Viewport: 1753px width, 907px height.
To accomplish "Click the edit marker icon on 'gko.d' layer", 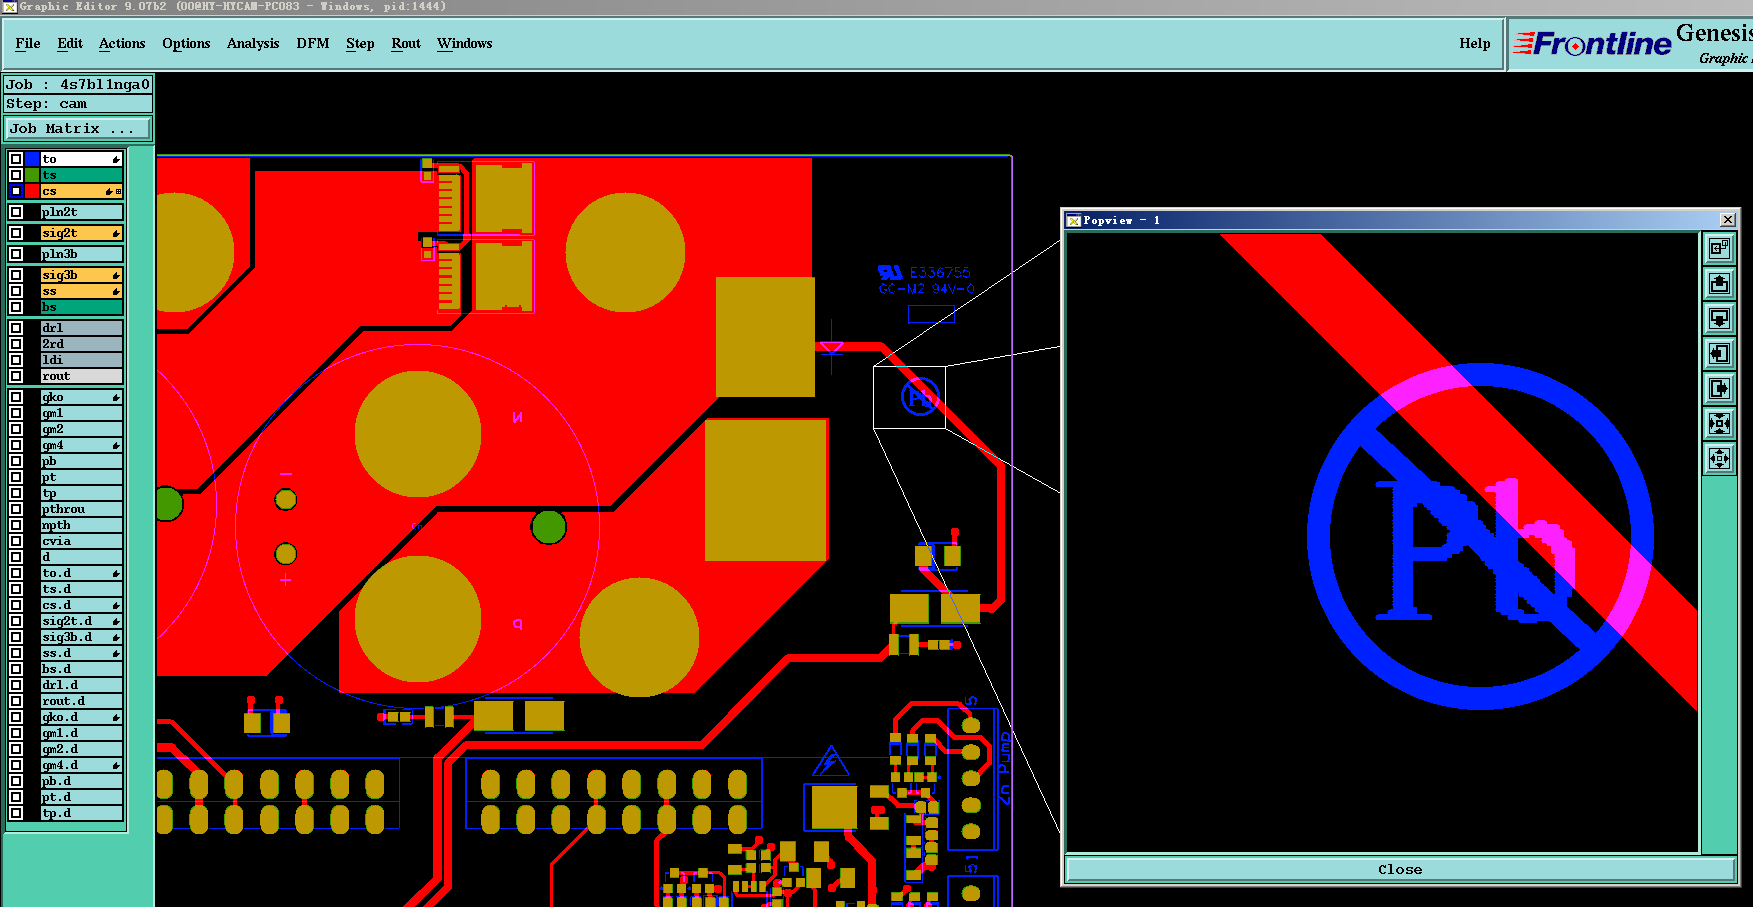I will pos(116,717).
